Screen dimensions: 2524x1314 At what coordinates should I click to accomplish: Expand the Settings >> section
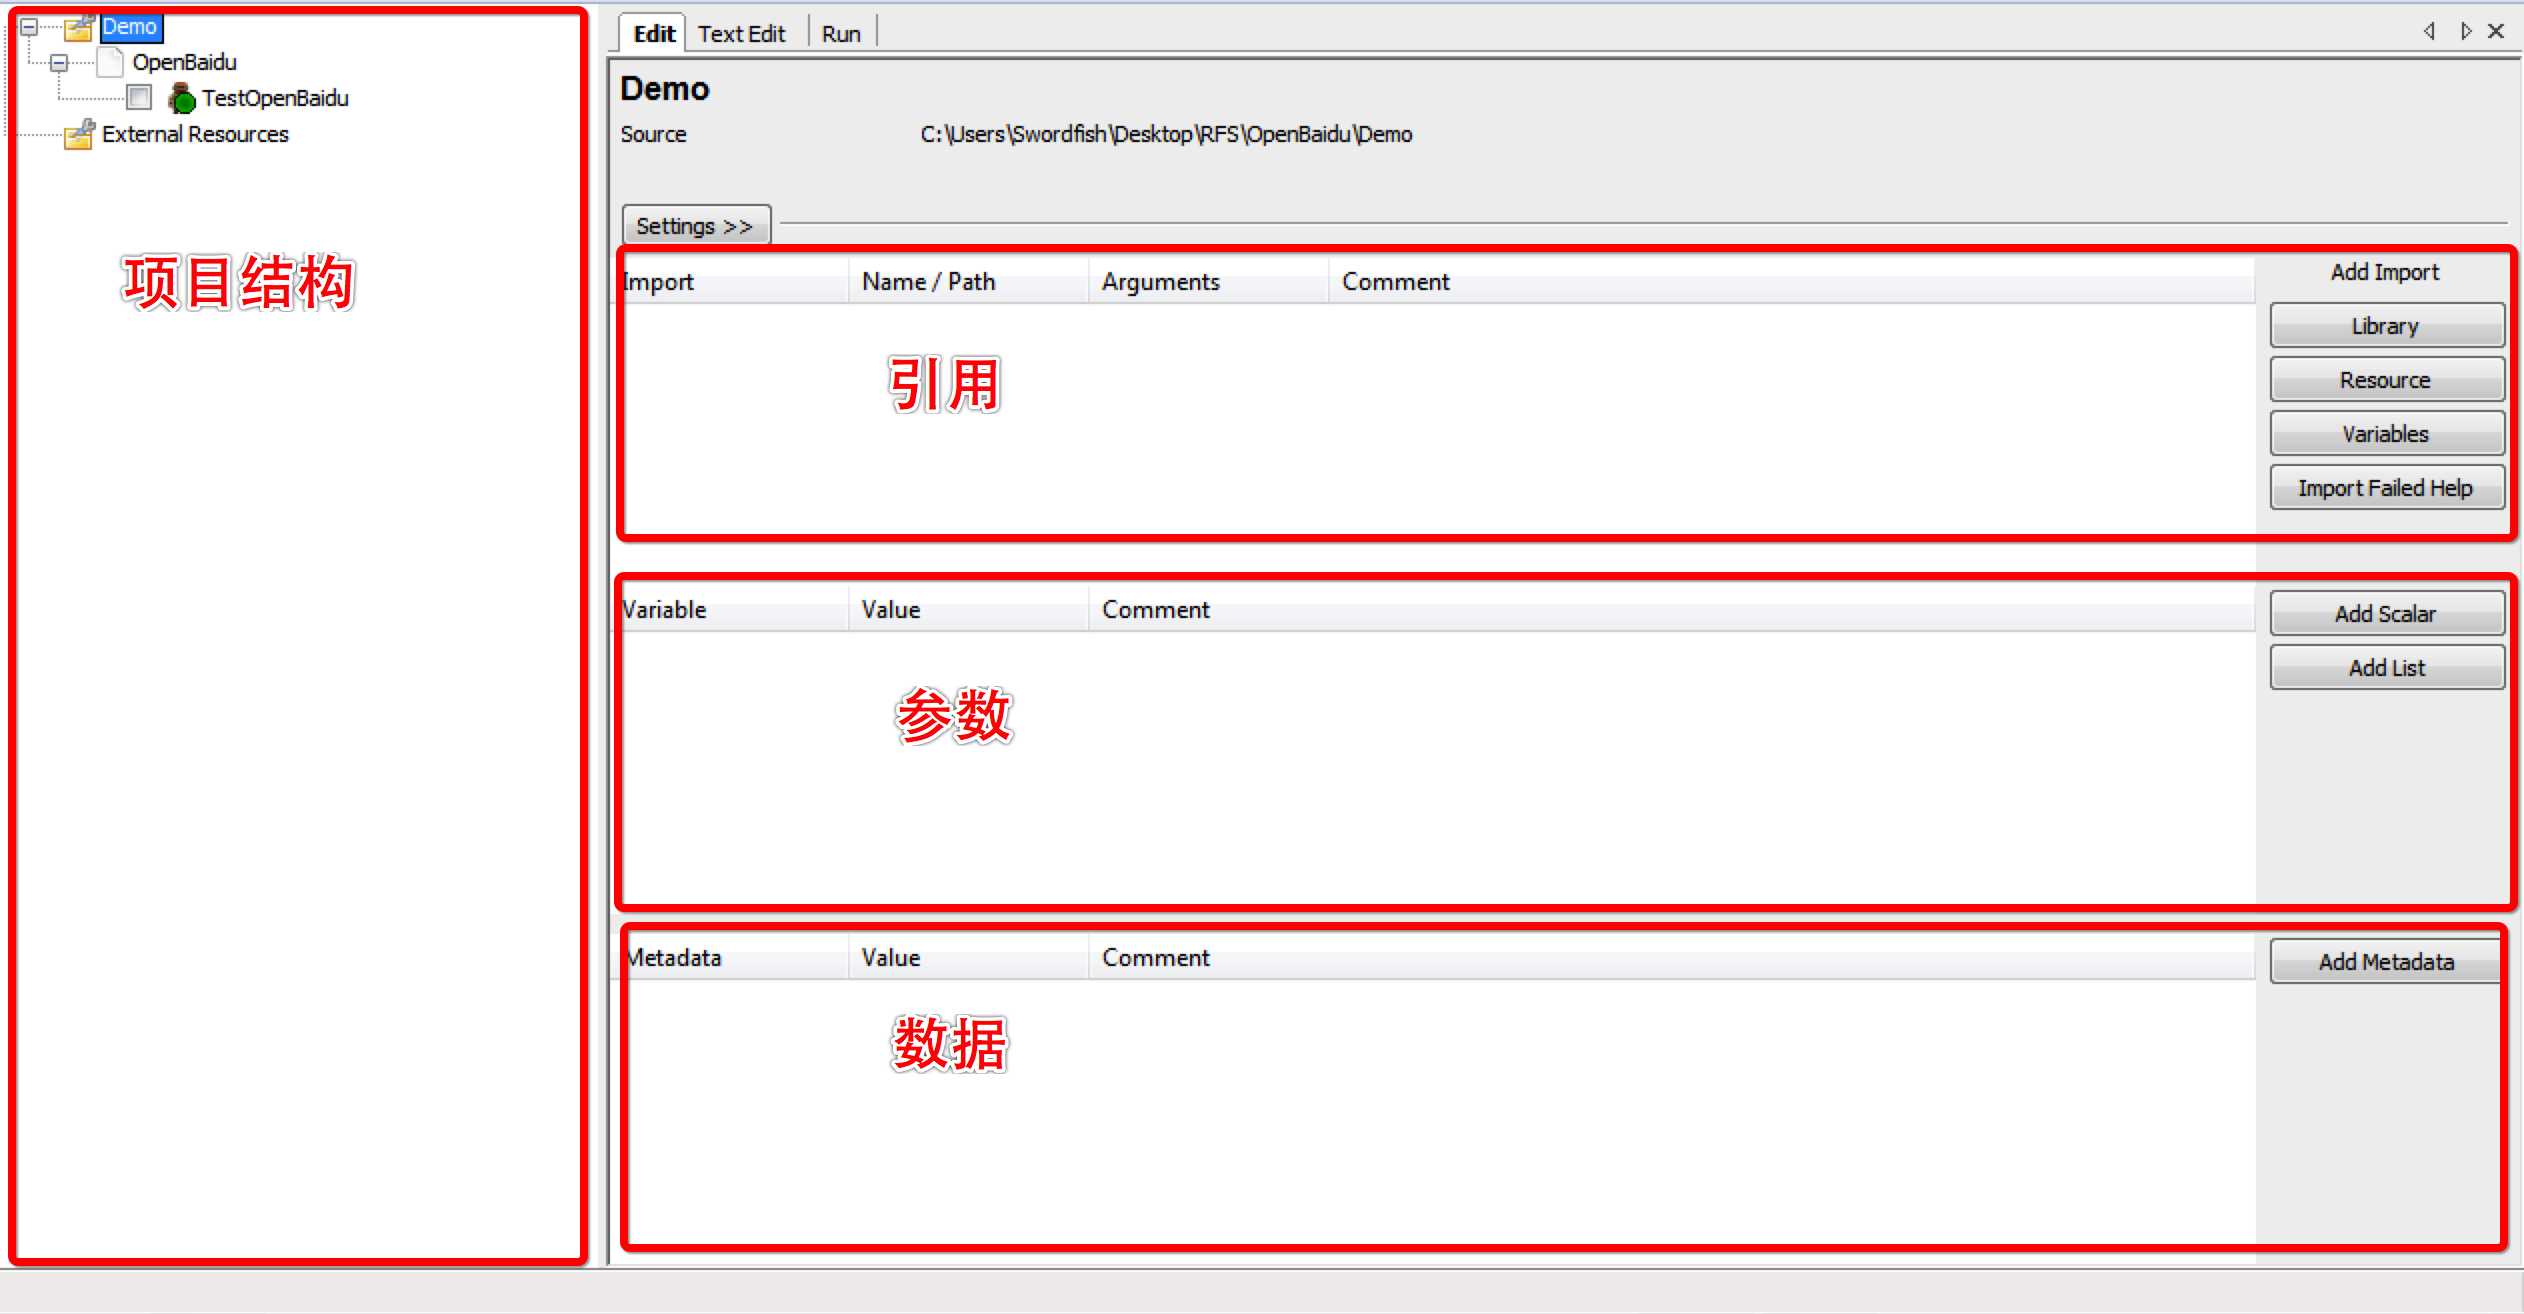(x=696, y=226)
